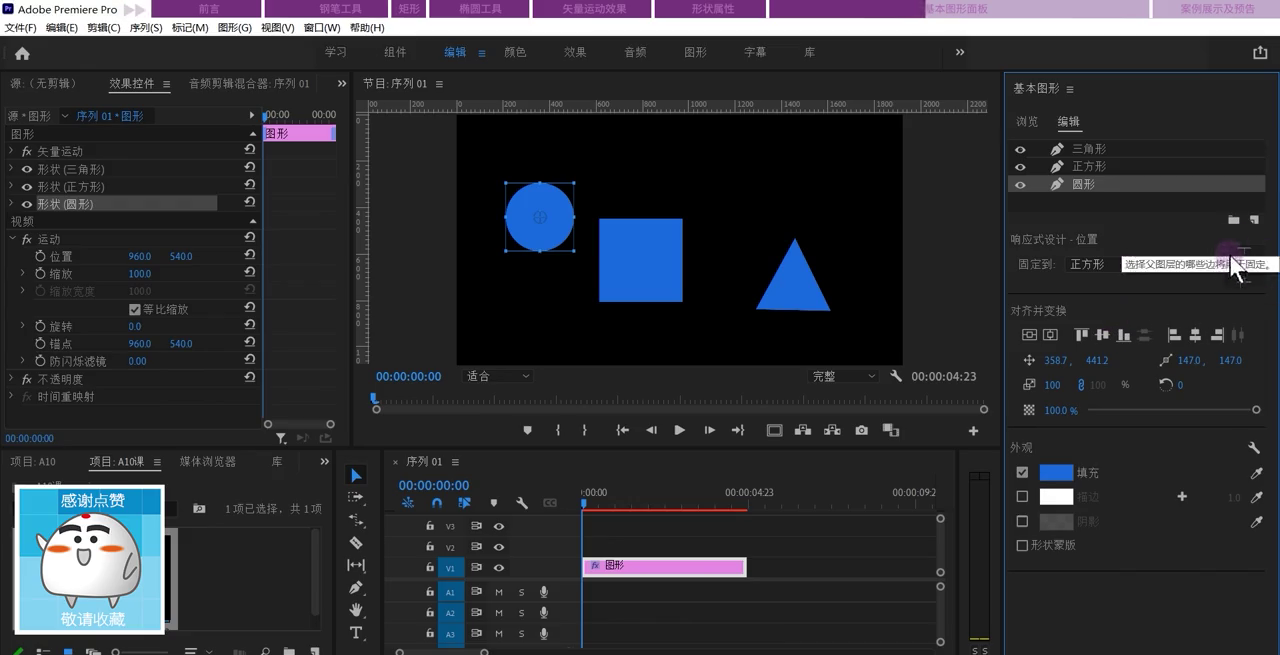The image size is (1280, 655).
Task: Show more workspaces overflow chevron
Action: [960, 52]
